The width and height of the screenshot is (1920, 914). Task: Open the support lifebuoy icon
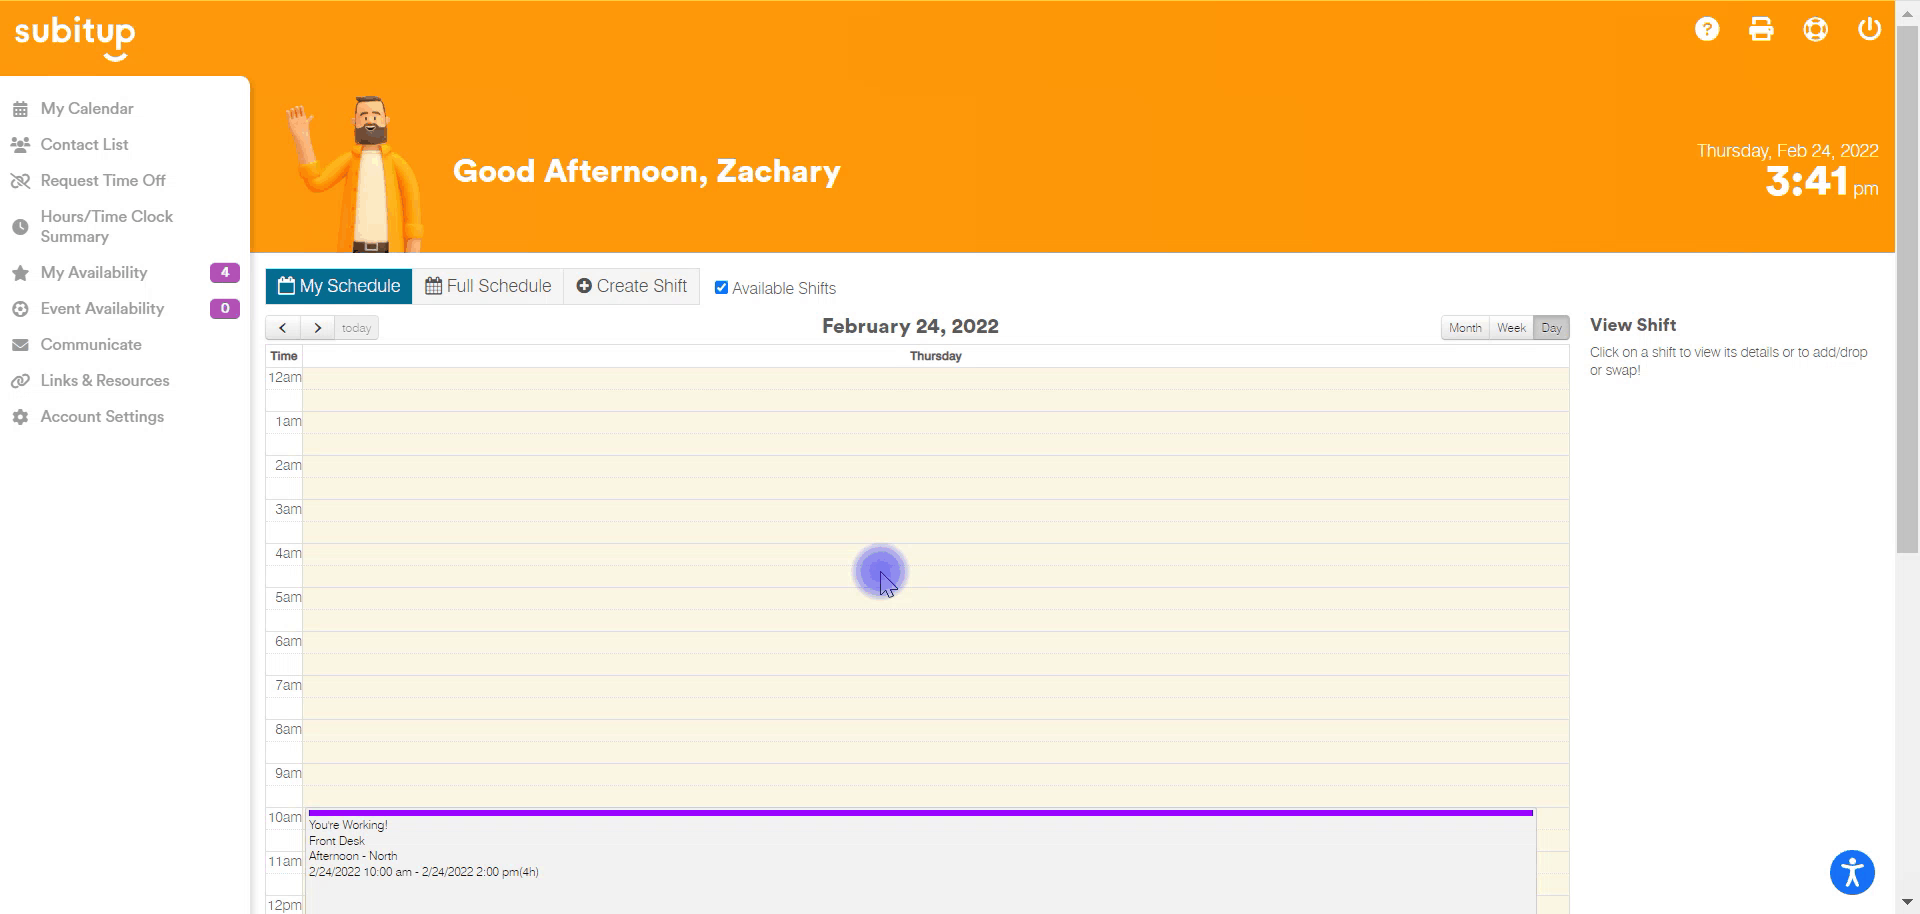click(x=1815, y=29)
